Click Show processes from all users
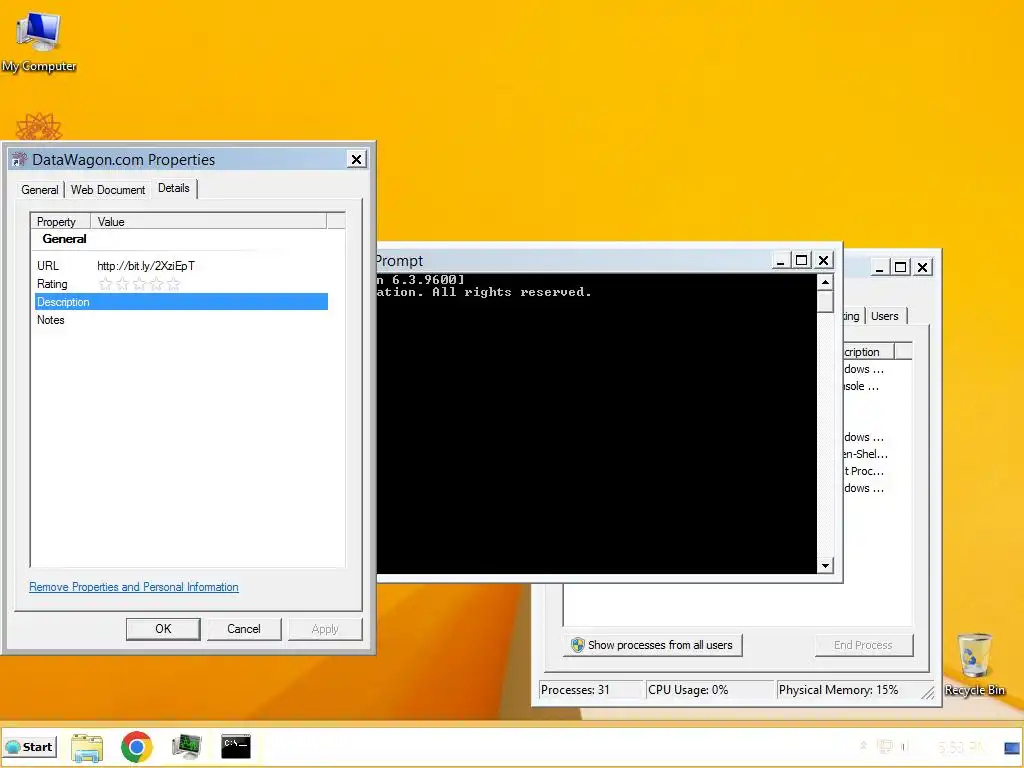The width and height of the screenshot is (1024, 768). coord(652,645)
